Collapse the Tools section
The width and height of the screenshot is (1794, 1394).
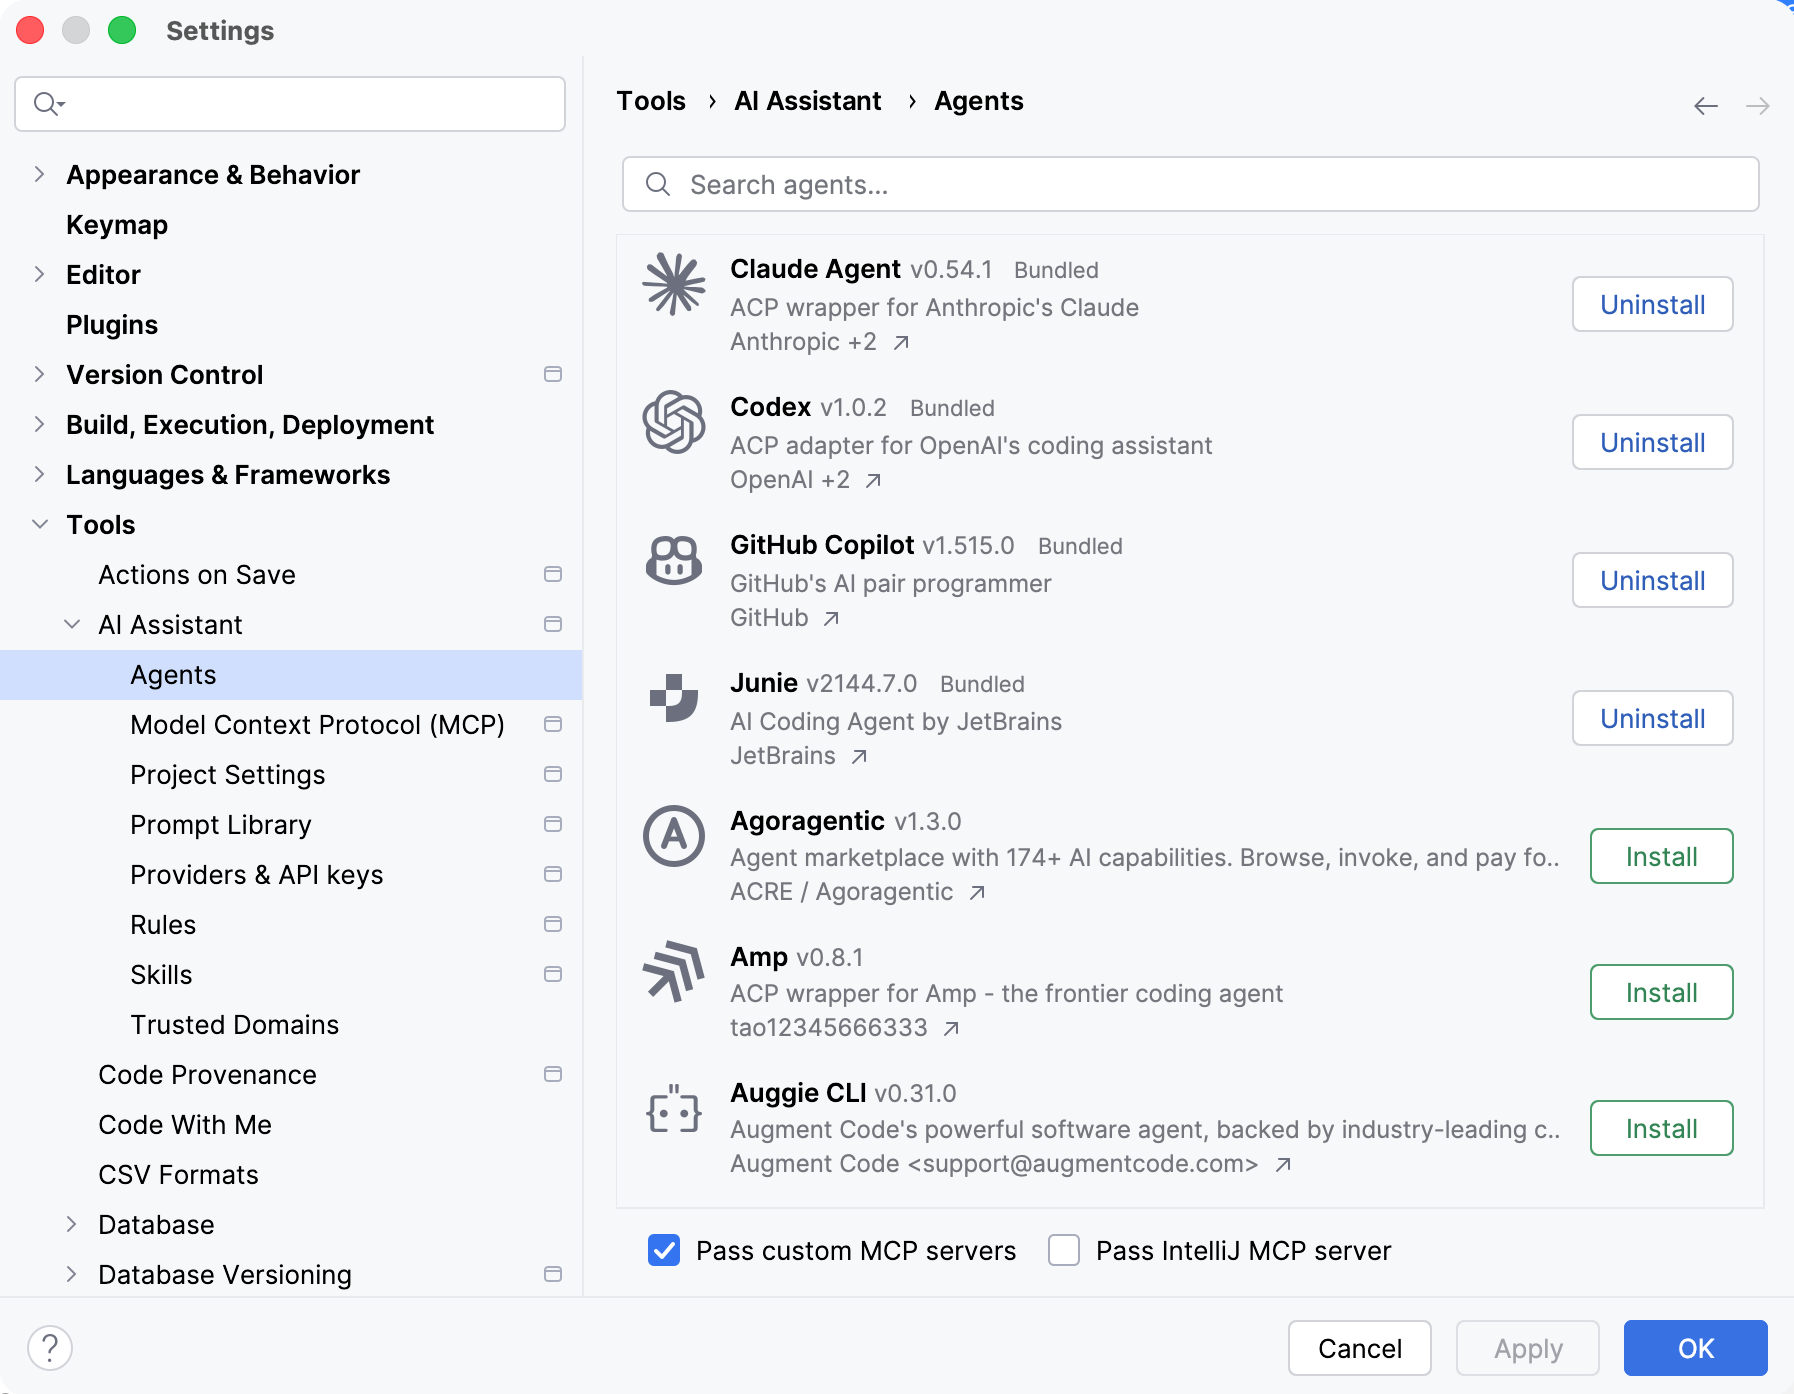(40, 524)
